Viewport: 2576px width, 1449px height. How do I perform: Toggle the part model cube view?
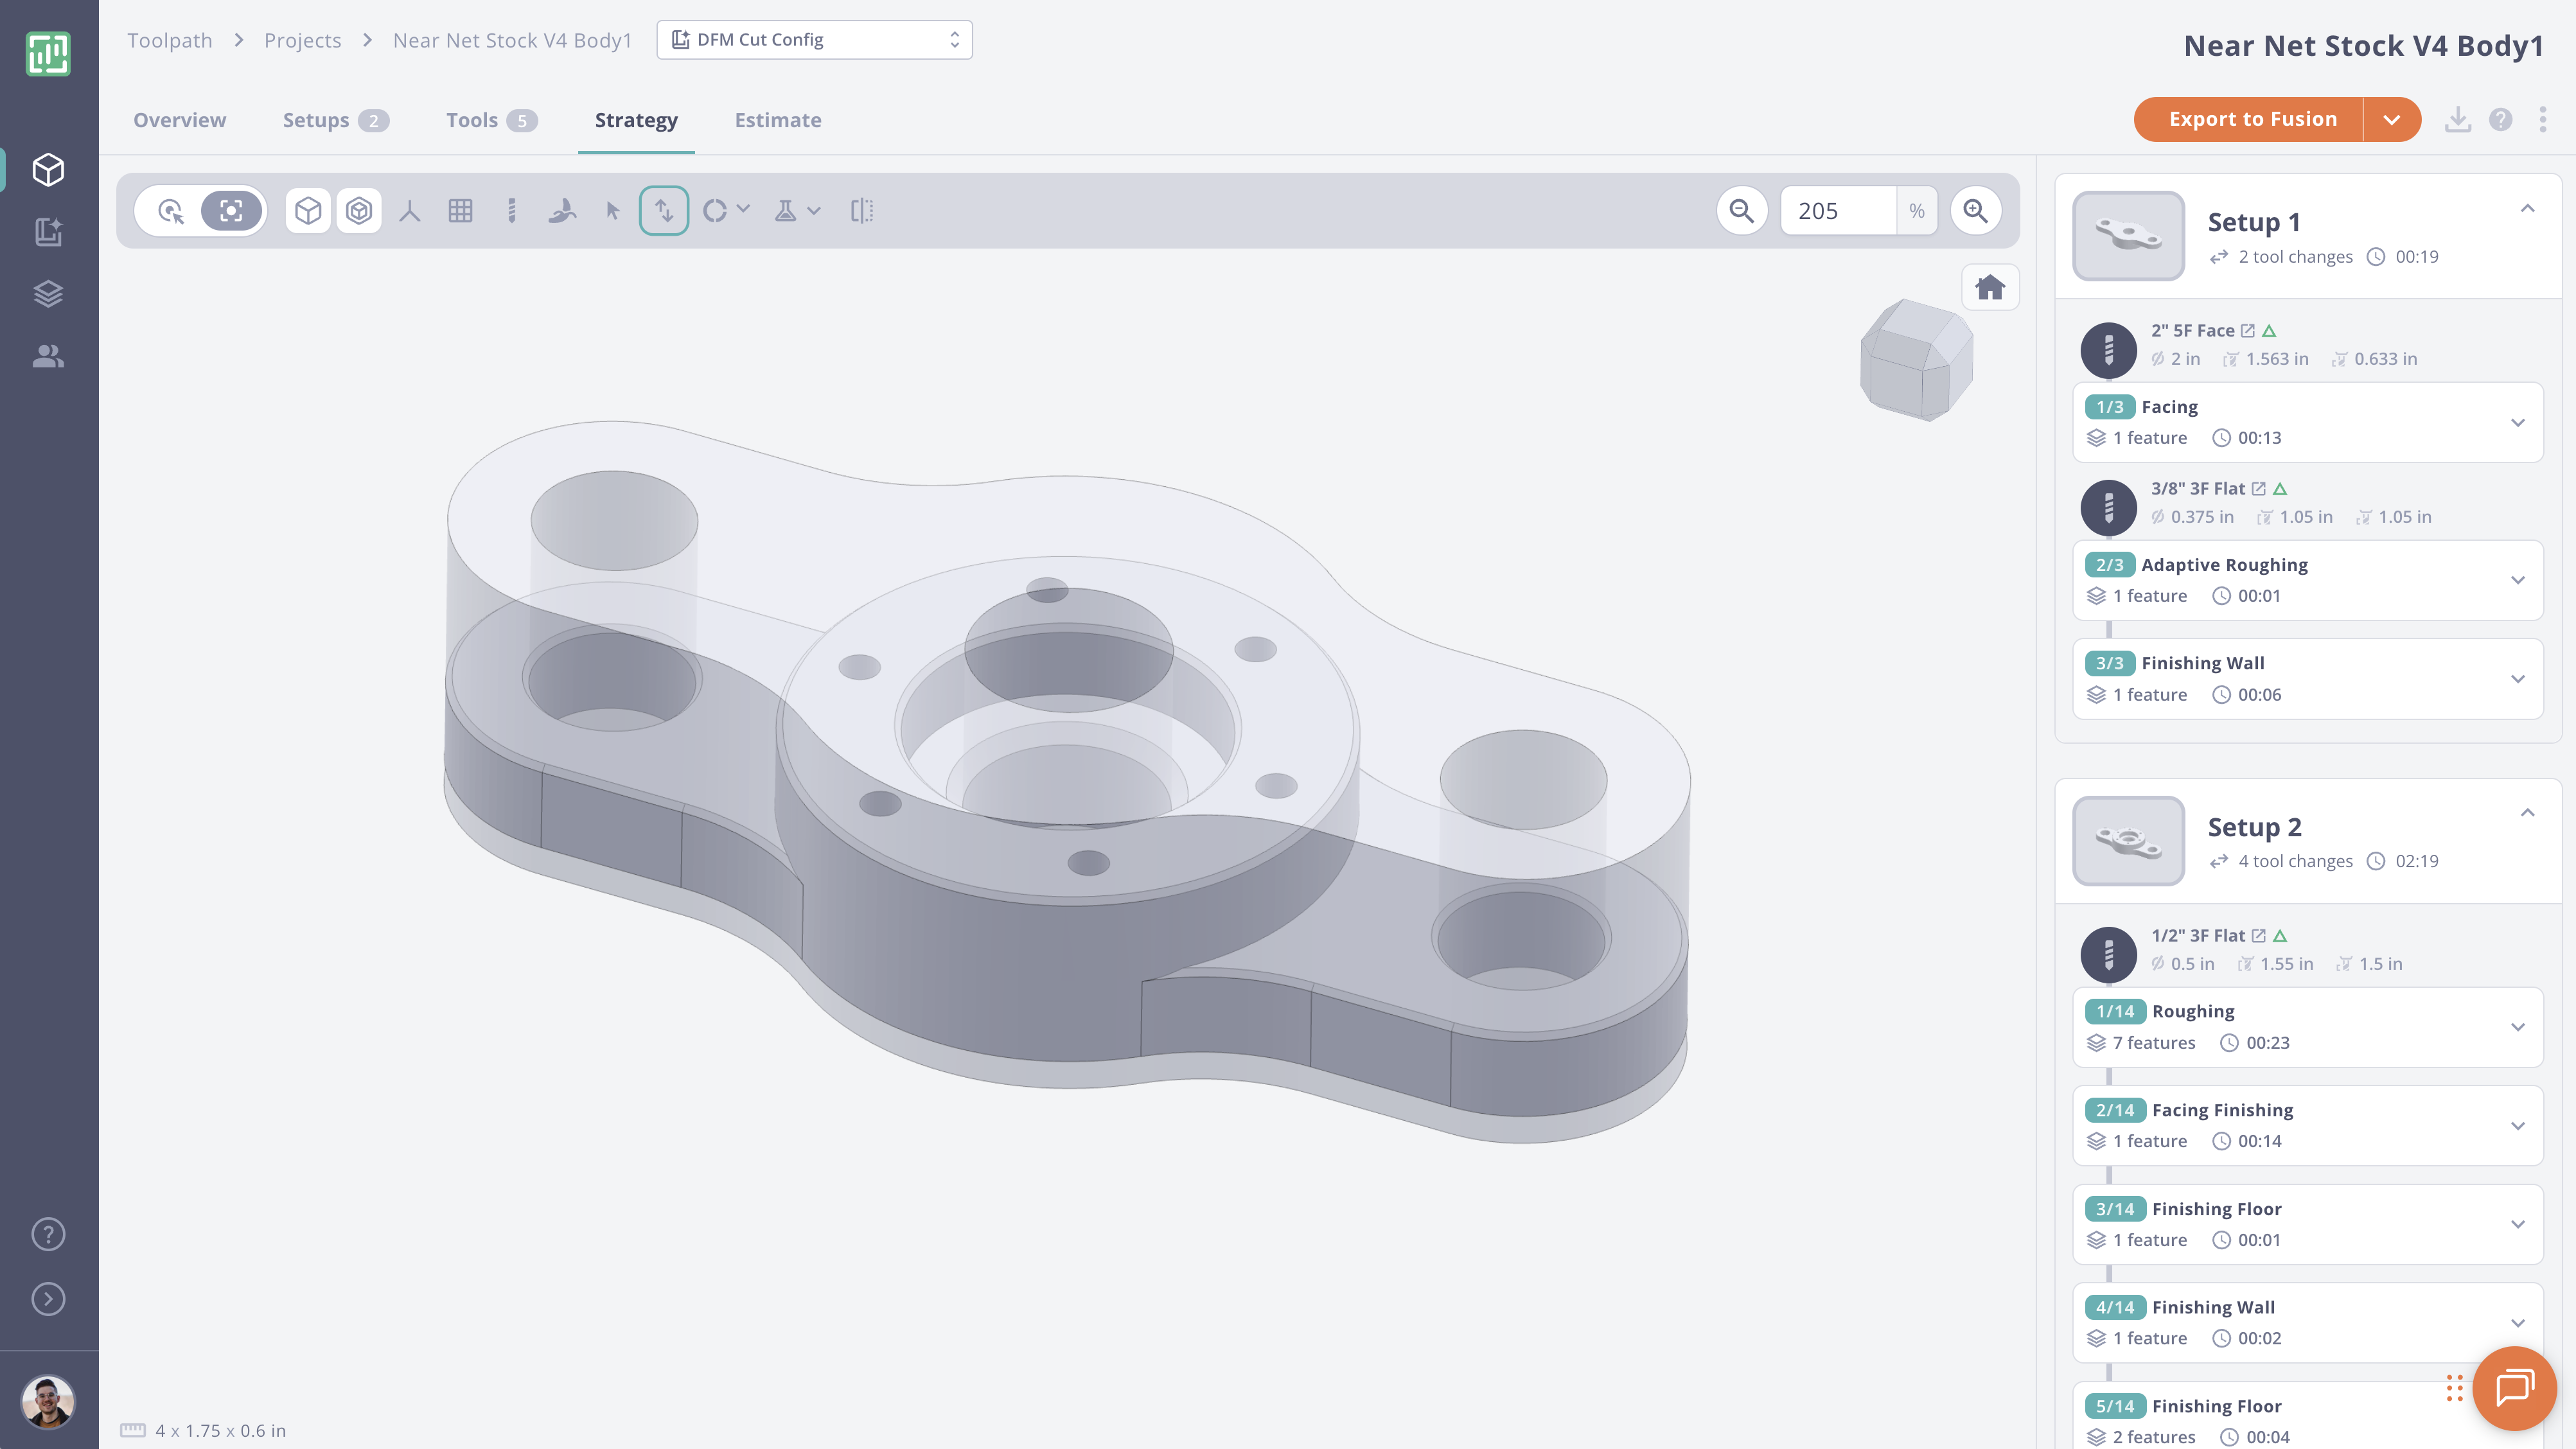click(x=308, y=211)
